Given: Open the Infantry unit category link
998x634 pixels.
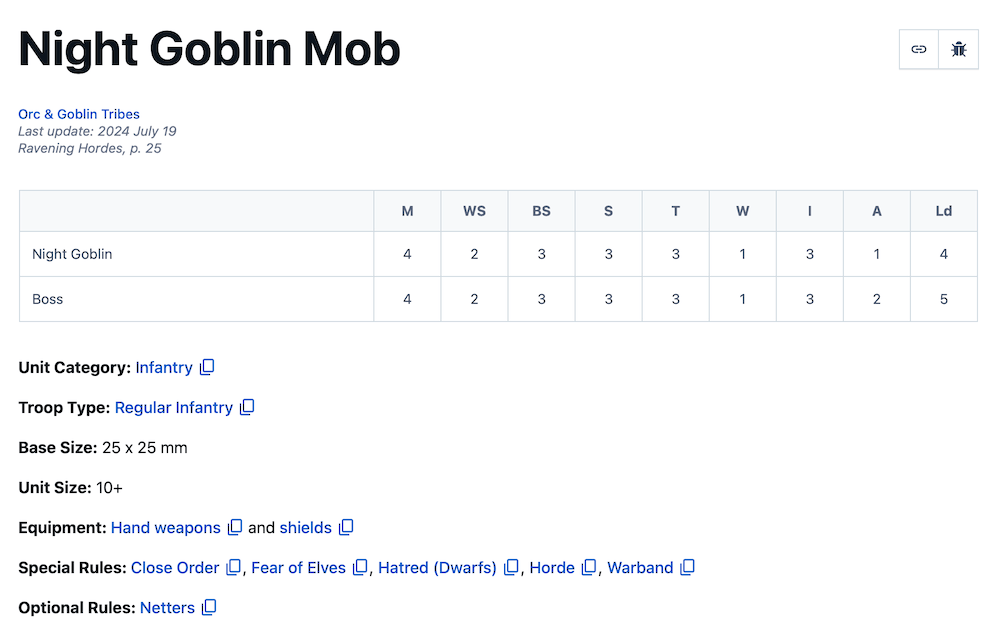Looking at the screenshot, I should point(164,368).
